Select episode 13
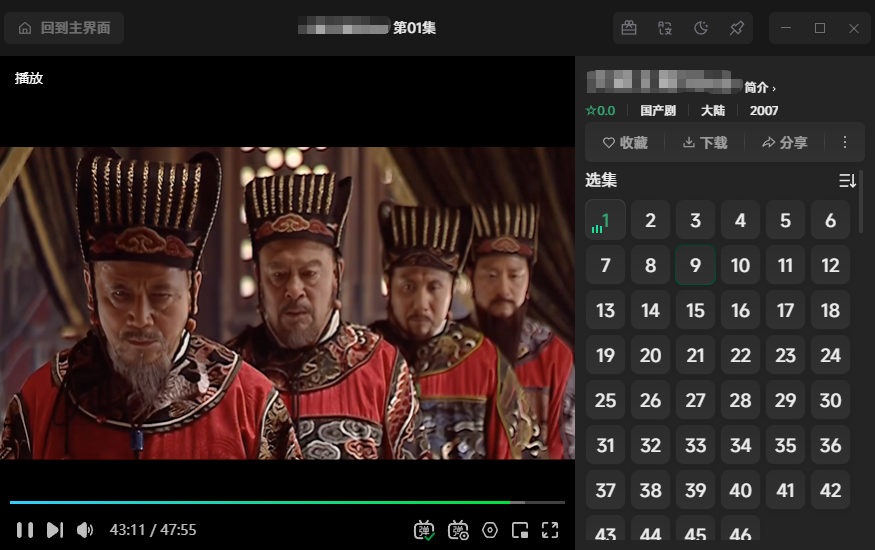Screen dimensions: 875x550 click(x=605, y=310)
